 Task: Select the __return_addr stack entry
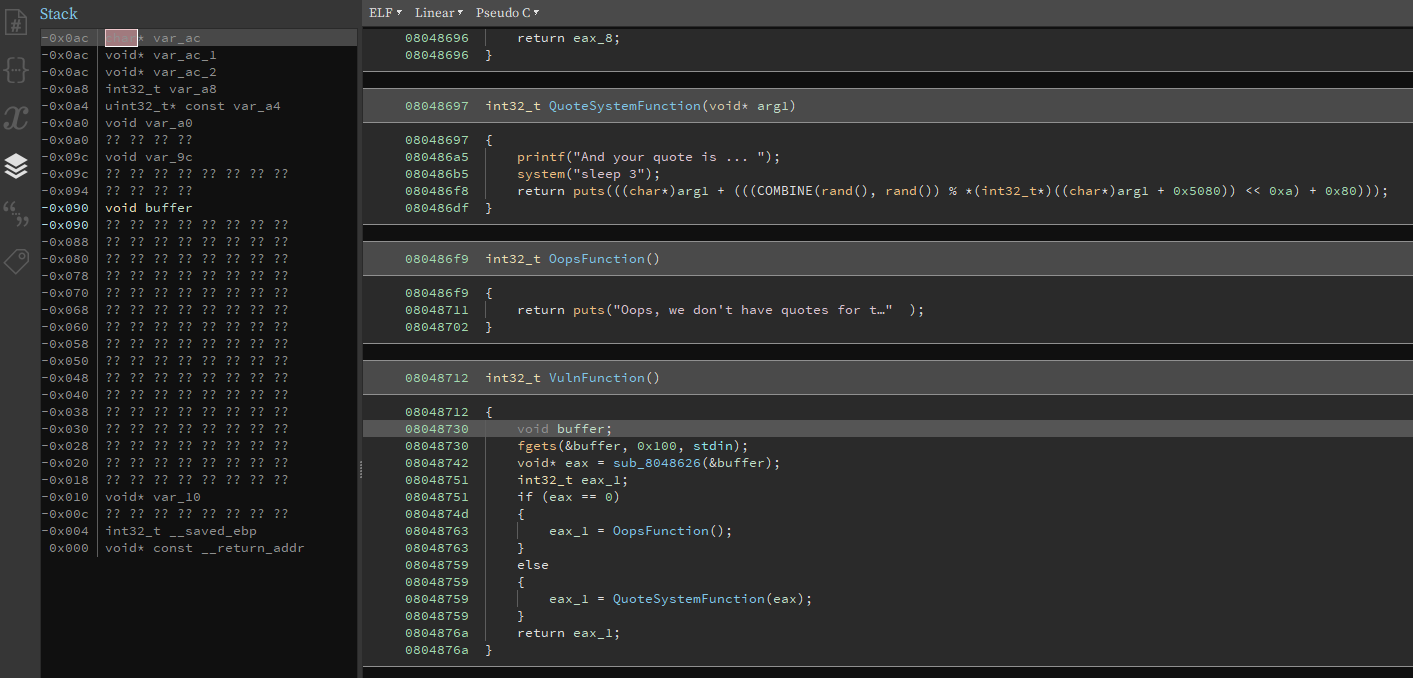tap(204, 548)
